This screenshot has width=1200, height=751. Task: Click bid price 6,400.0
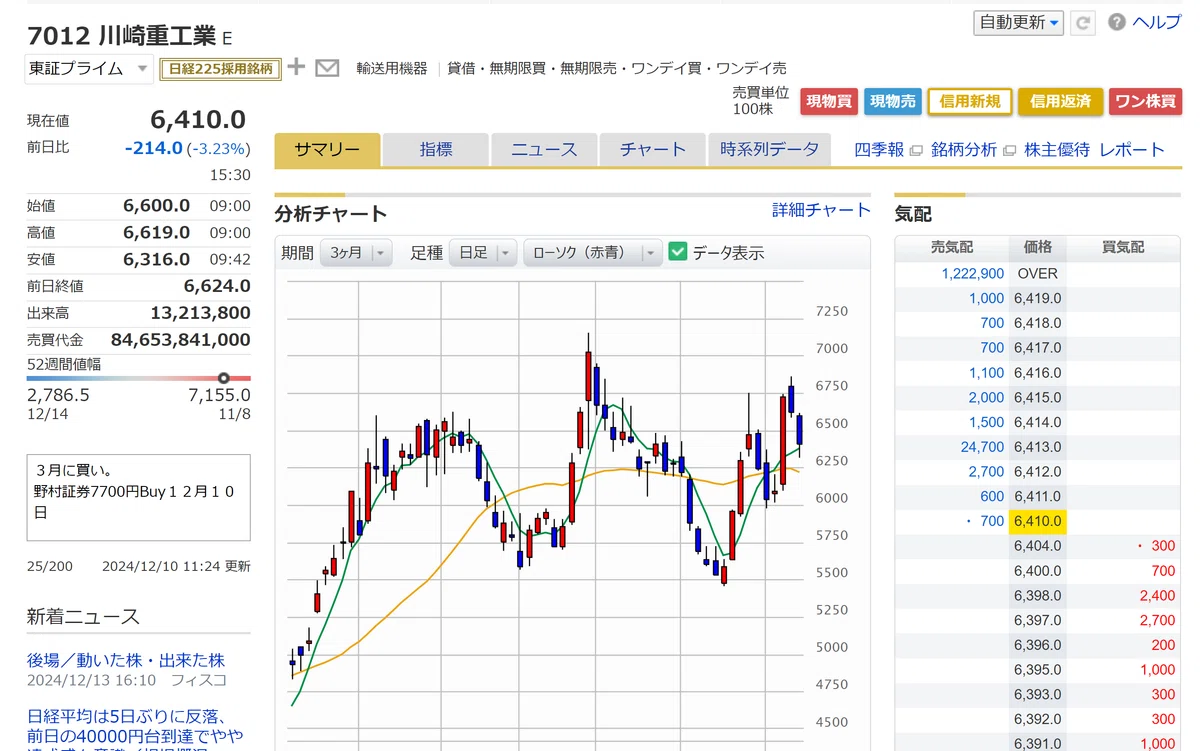tap(1038, 571)
